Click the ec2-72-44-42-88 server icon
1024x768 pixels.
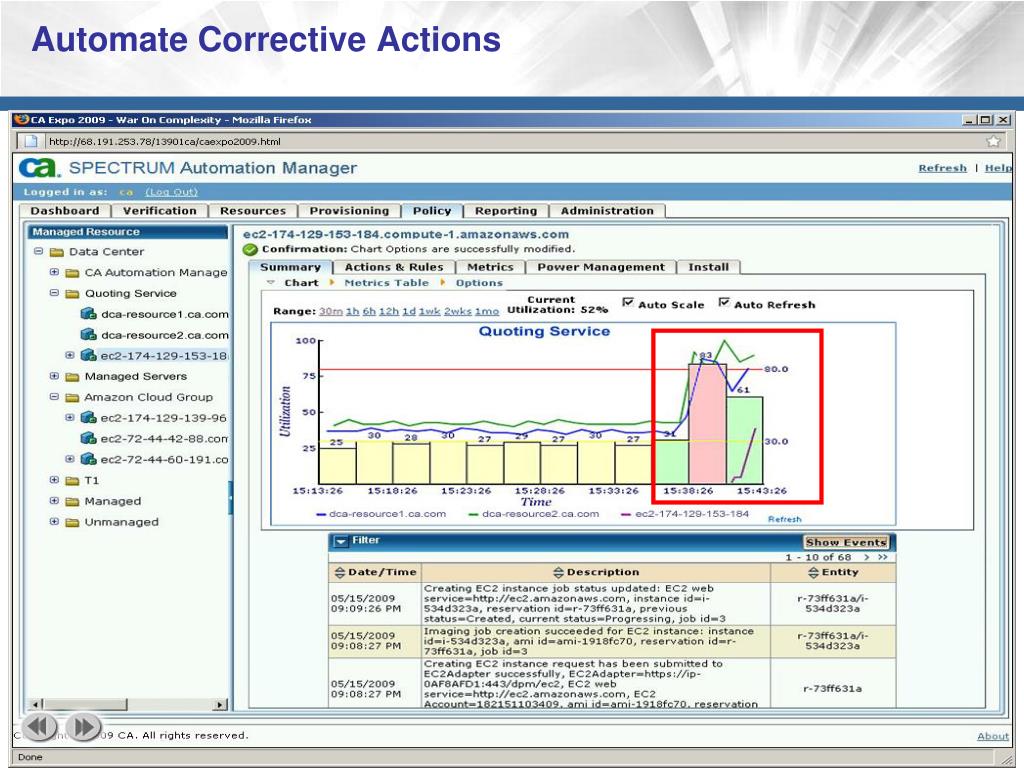[88, 439]
